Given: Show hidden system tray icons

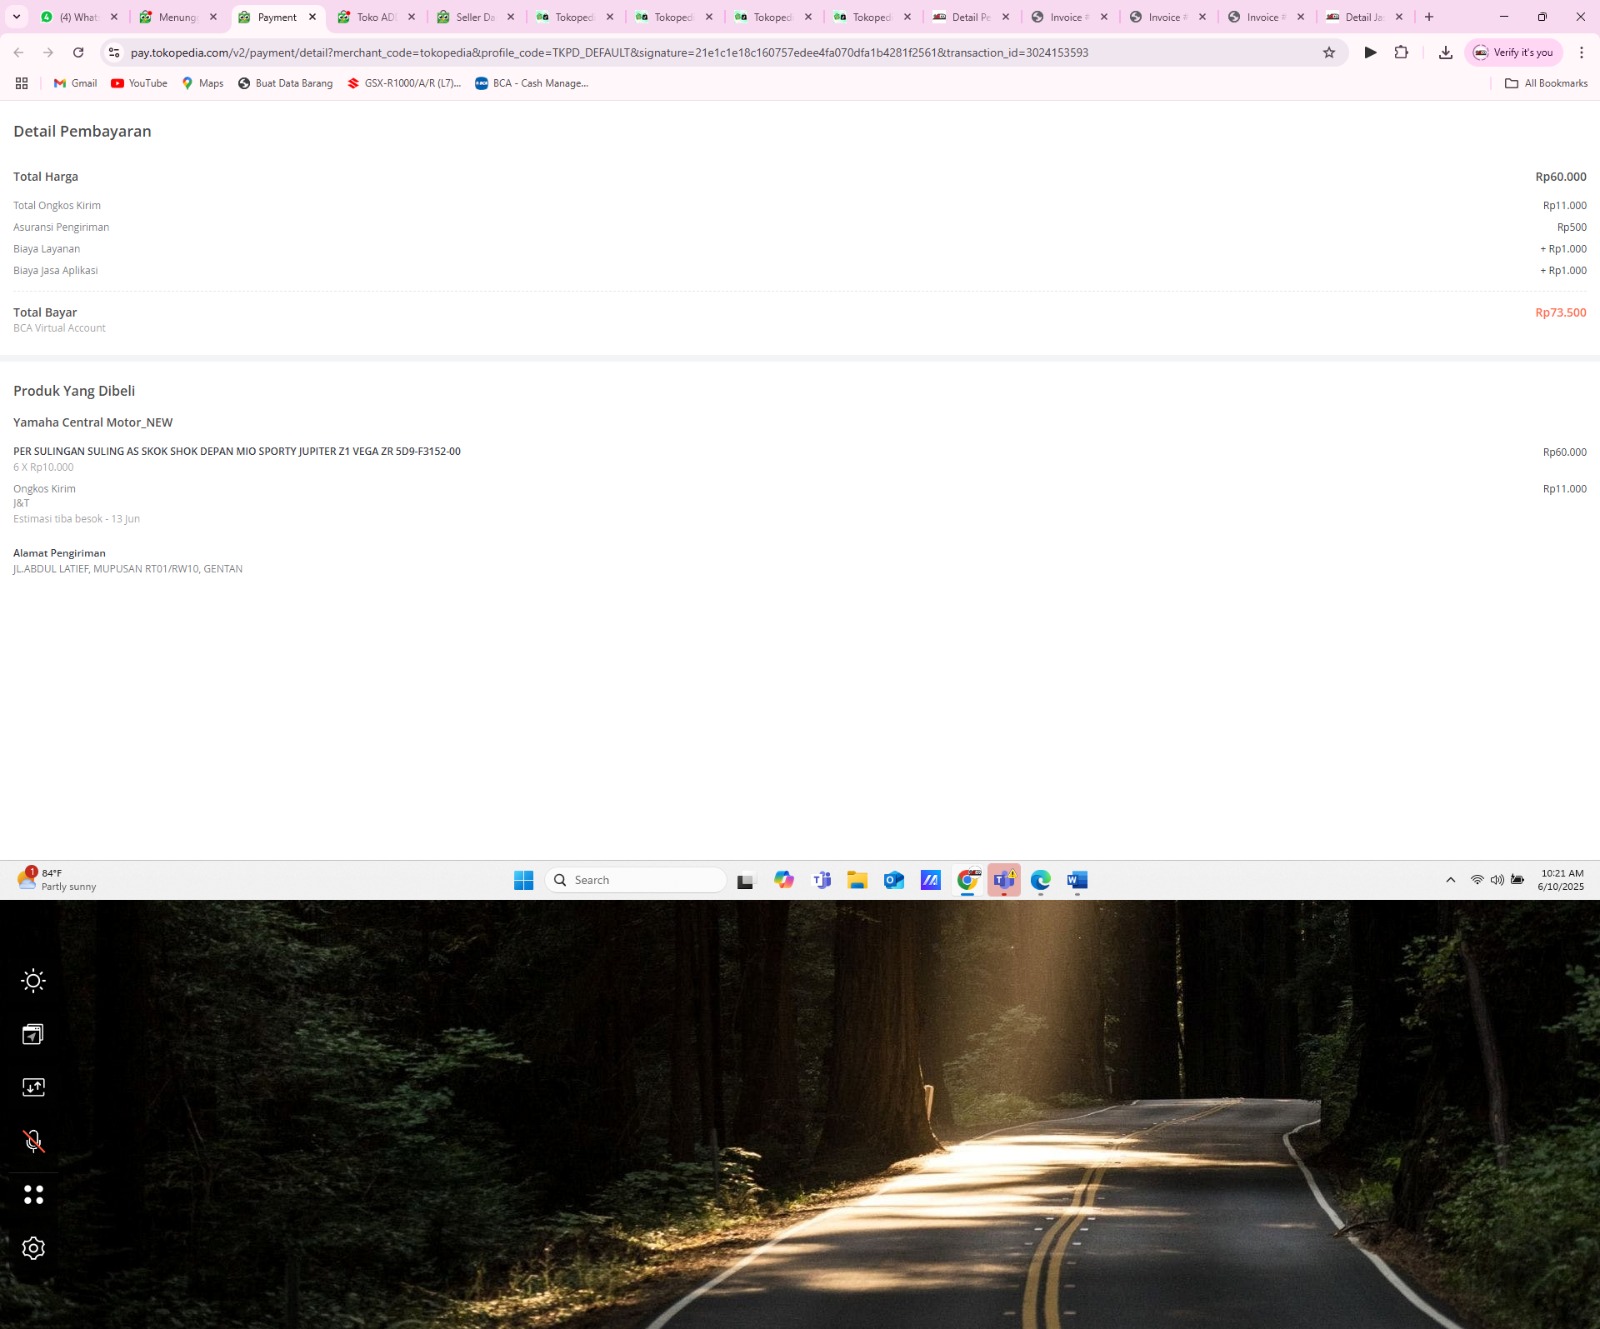Looking at the screenshot, I should 1450,880.
